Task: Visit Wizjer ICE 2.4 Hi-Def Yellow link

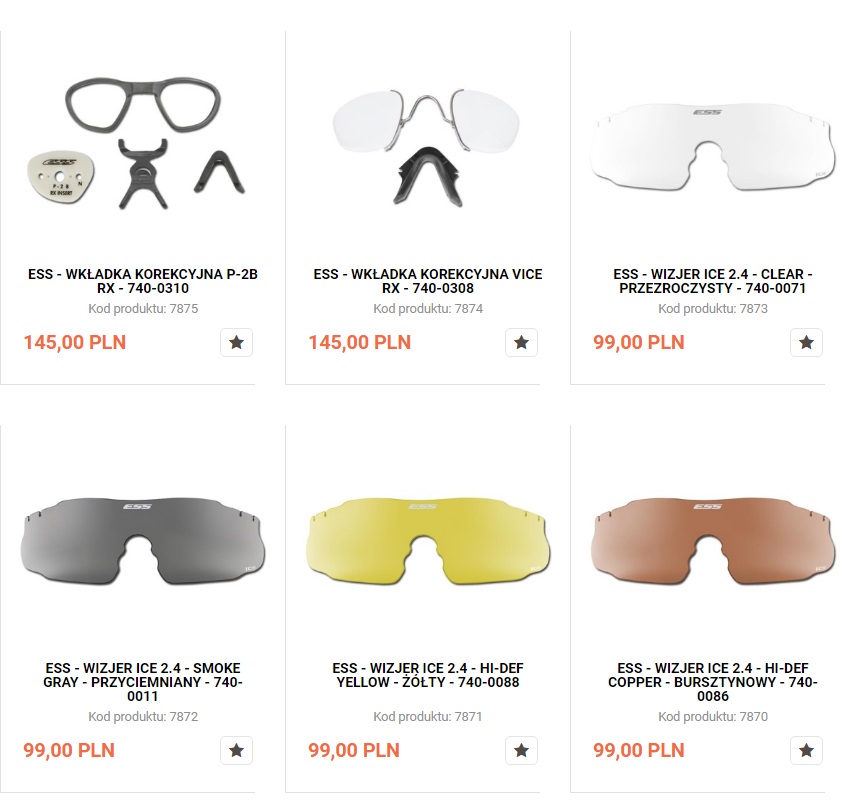Action: point(427,675)
